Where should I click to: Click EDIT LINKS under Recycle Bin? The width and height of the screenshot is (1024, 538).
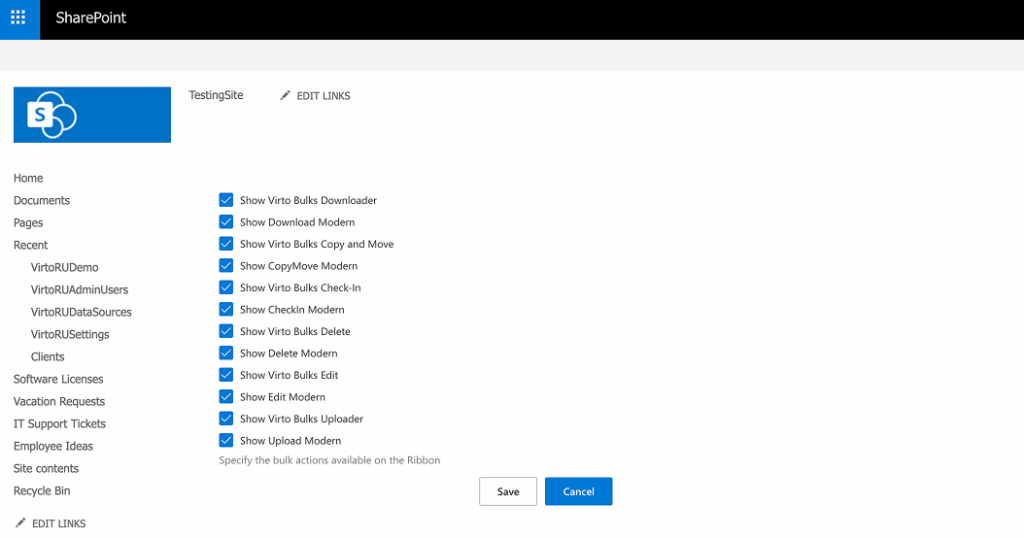(x=59, y=524)
